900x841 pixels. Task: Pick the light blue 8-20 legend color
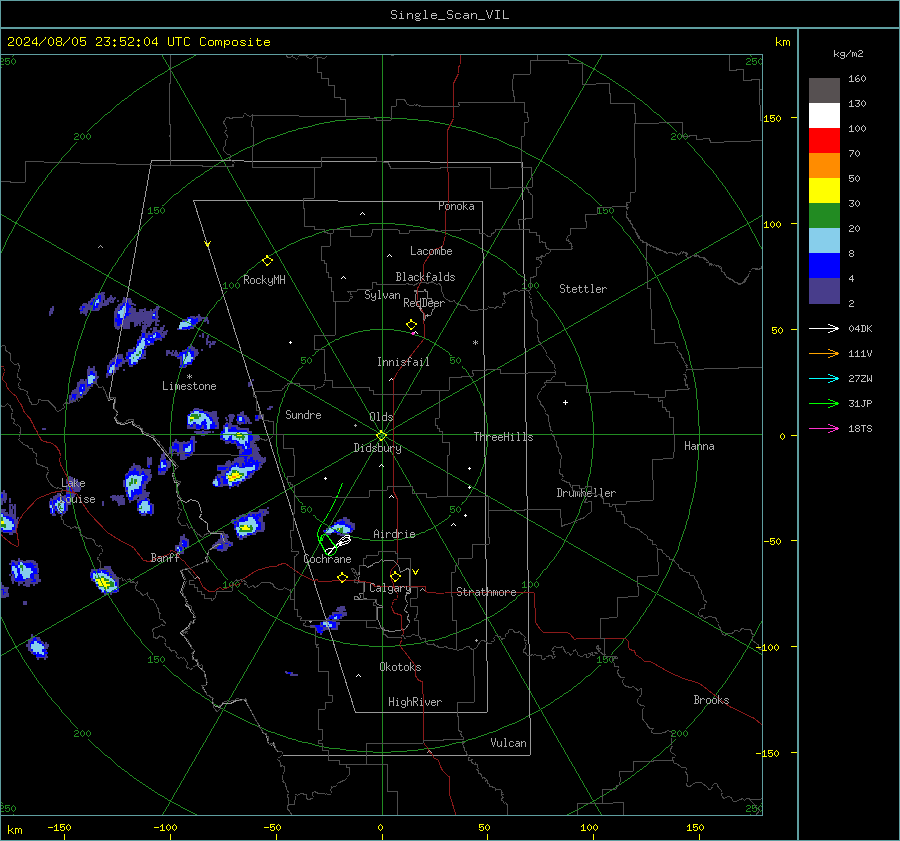[824, 241]
